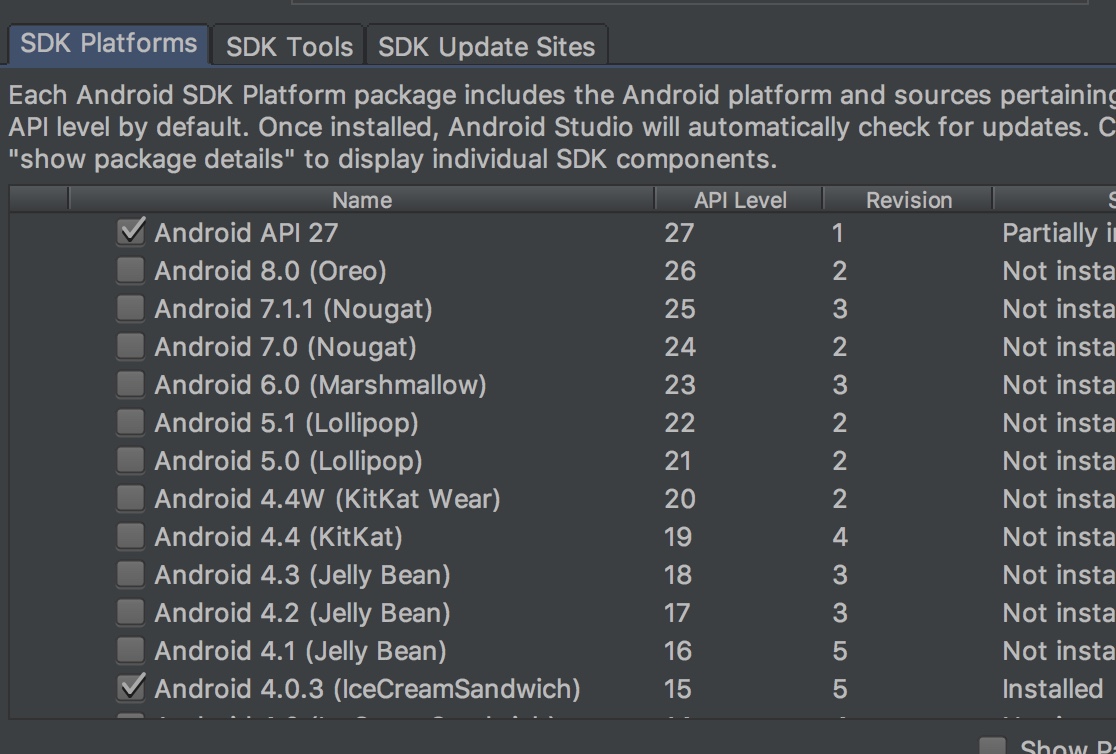Check Android 4.3 (Jelly Bean) platform
The image size is (1116, 754).
tap(130, 575)
